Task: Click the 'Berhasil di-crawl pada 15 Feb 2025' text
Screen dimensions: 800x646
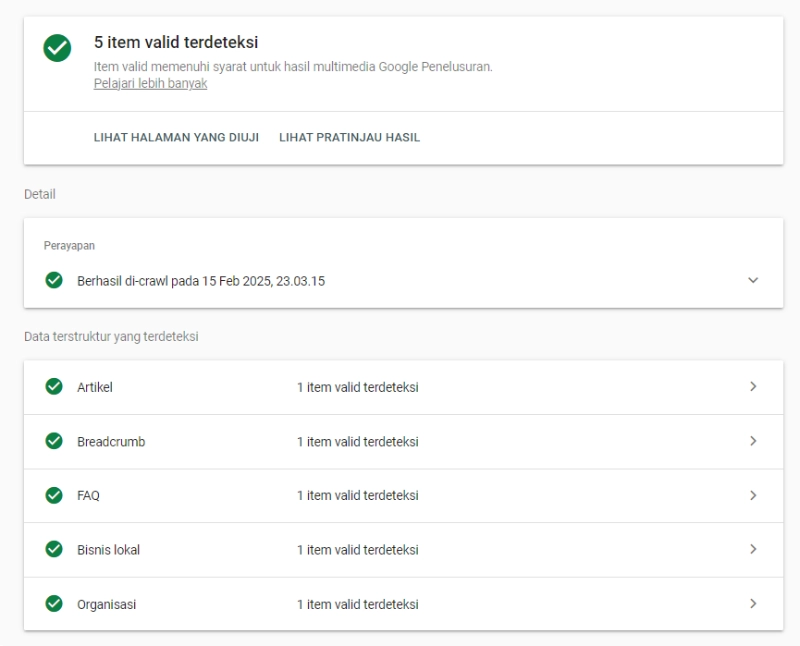Action: point(200,281)
